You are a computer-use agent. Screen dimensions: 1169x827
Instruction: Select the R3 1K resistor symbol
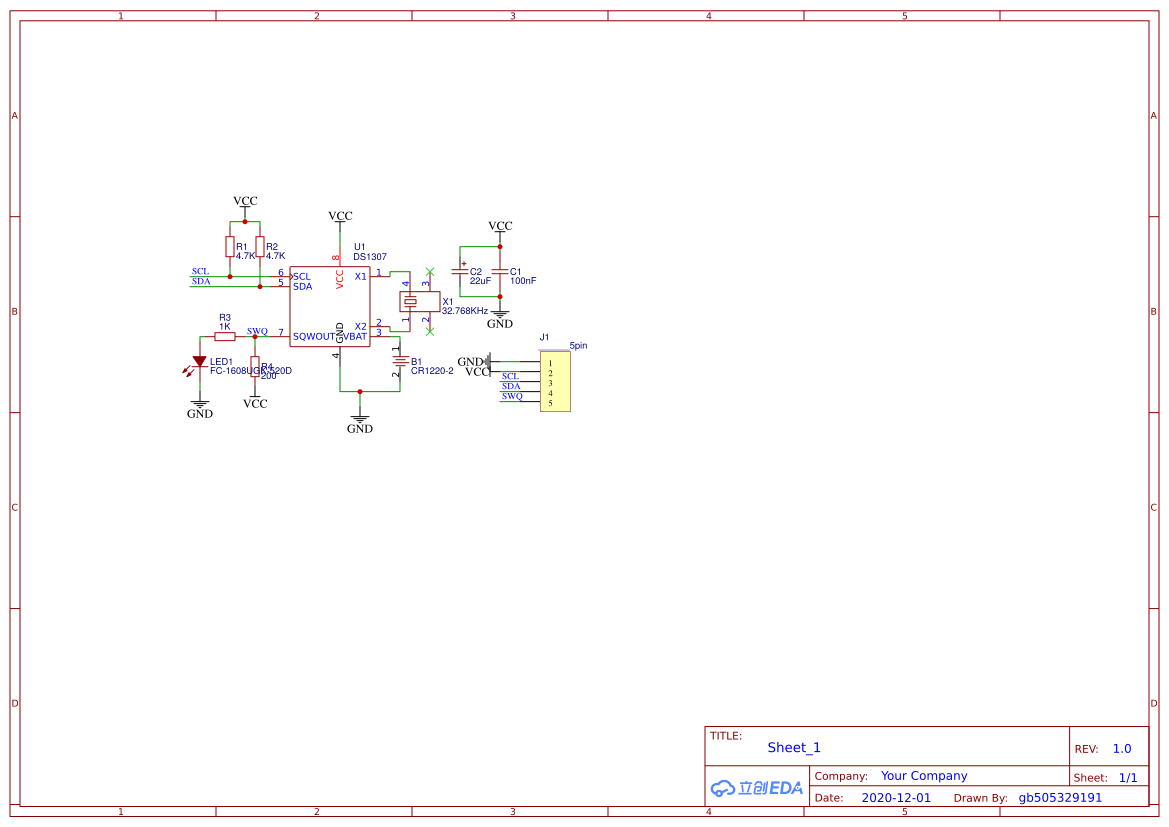click(225, 336)
